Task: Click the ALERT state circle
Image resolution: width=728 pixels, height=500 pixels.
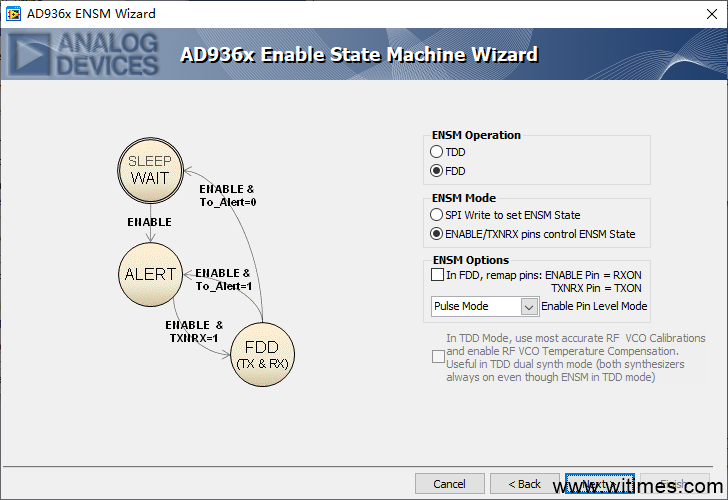Action: (x=150, y=274)
